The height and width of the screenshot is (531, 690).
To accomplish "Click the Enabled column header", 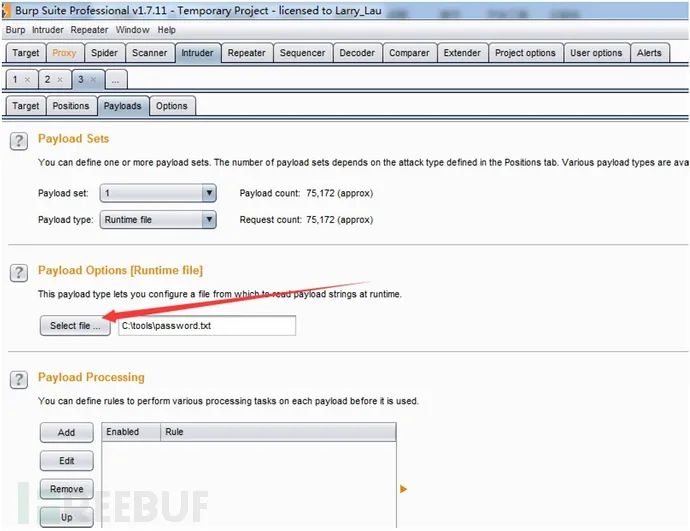I will click(x=131, y=432).
